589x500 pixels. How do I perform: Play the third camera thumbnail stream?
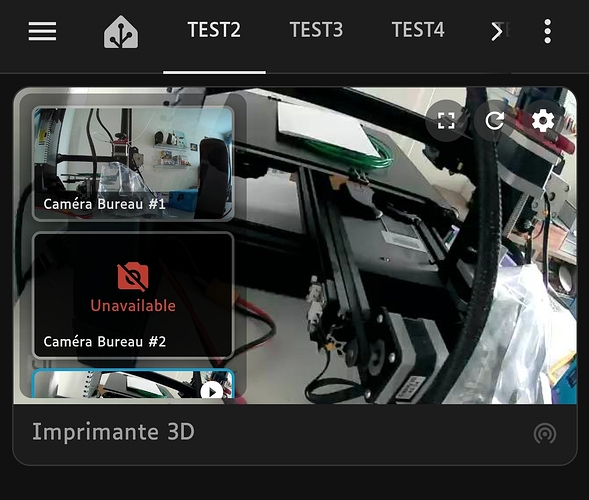click(211, 391)
